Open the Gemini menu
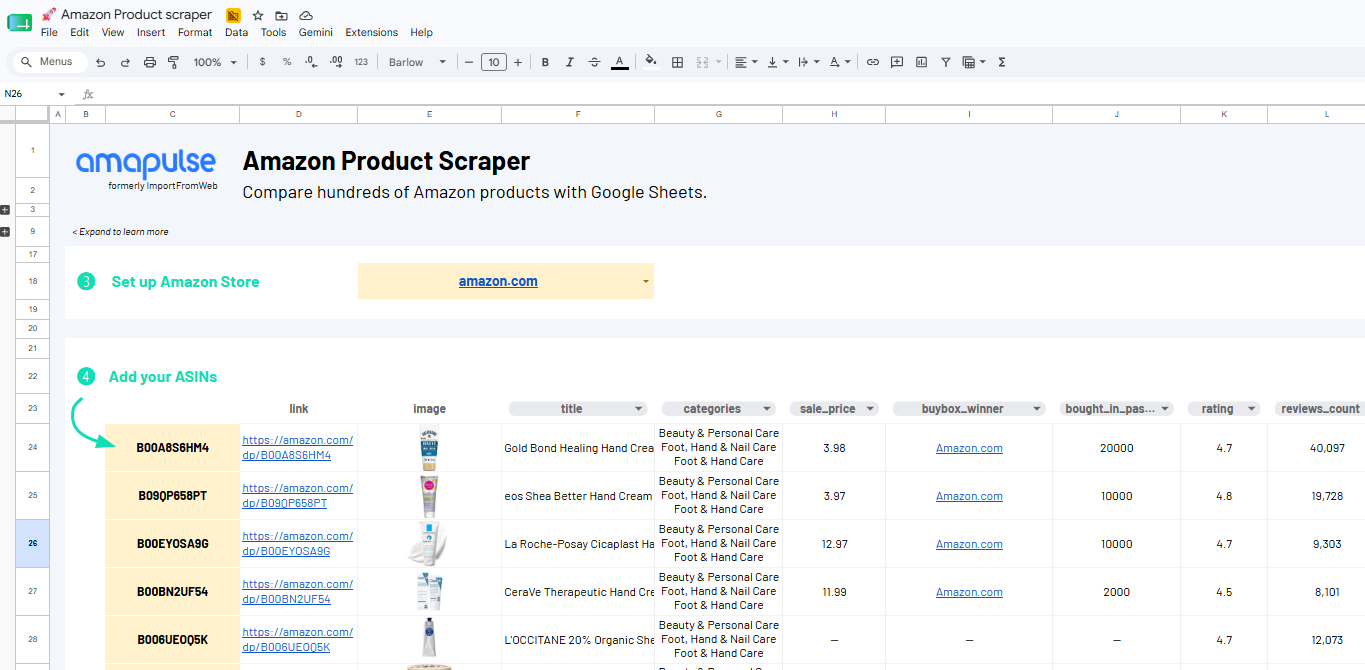Image resolution: width=1365 pixels, height=670 pixels. [x=316, y=32]
